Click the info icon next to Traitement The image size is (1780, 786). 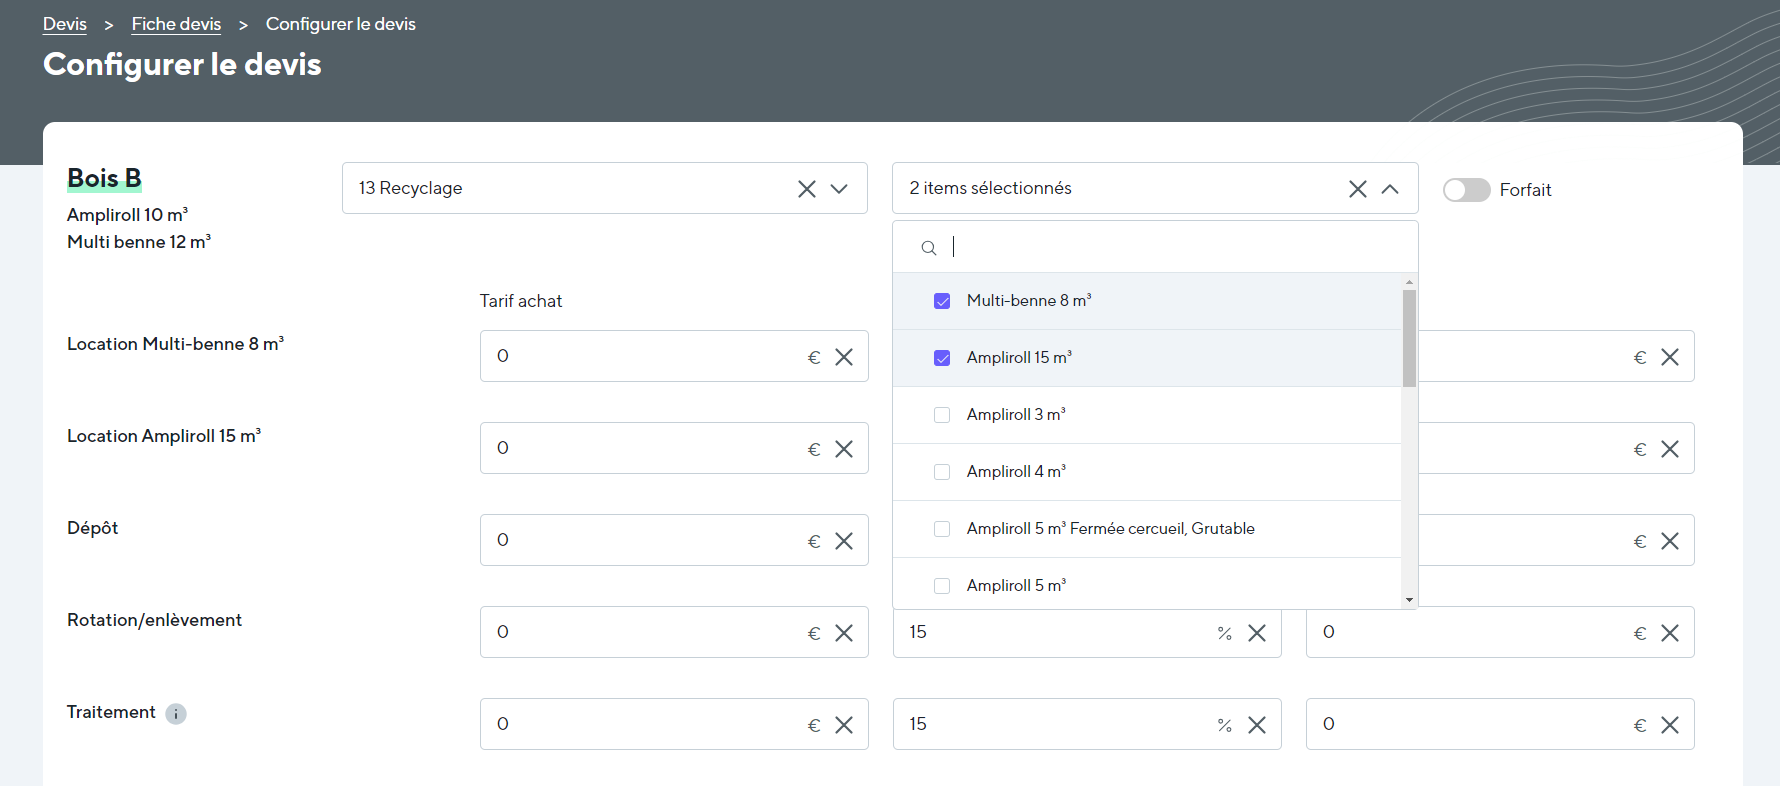pyautogui.click(x=176, y=714)
